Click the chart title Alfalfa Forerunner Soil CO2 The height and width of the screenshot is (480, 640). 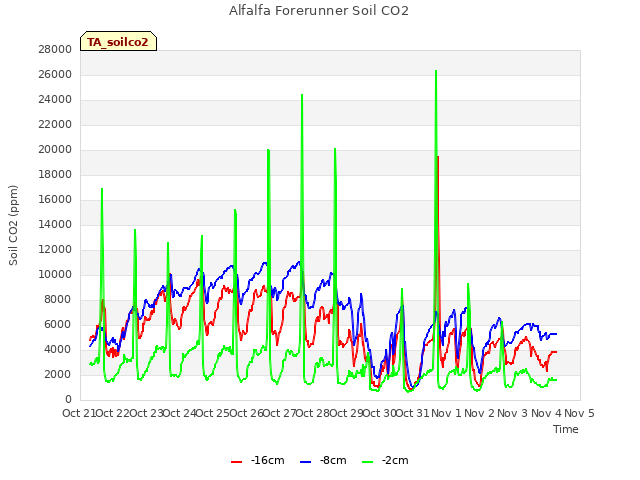319,11
